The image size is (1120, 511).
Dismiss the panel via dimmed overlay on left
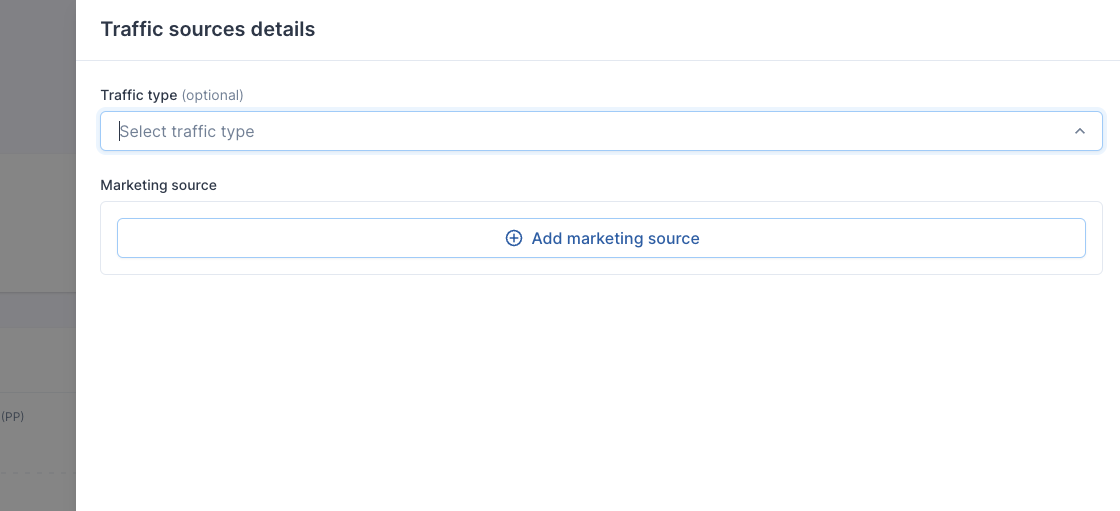[x=38, y=214]
